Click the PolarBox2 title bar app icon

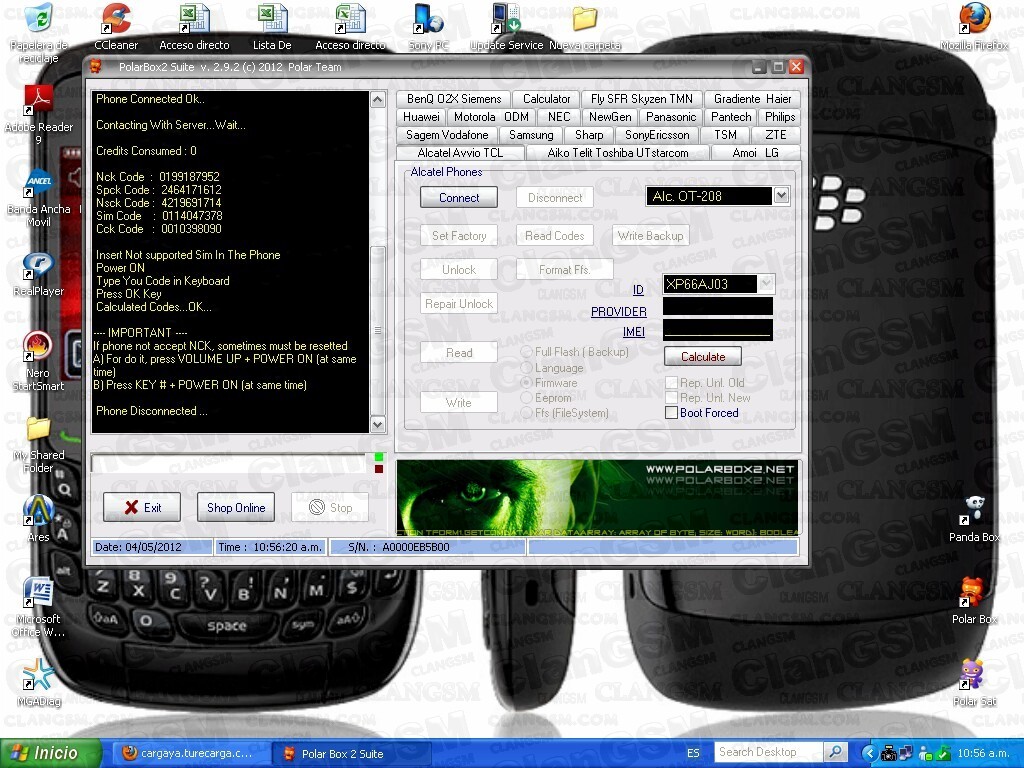(x=96, y=67)
